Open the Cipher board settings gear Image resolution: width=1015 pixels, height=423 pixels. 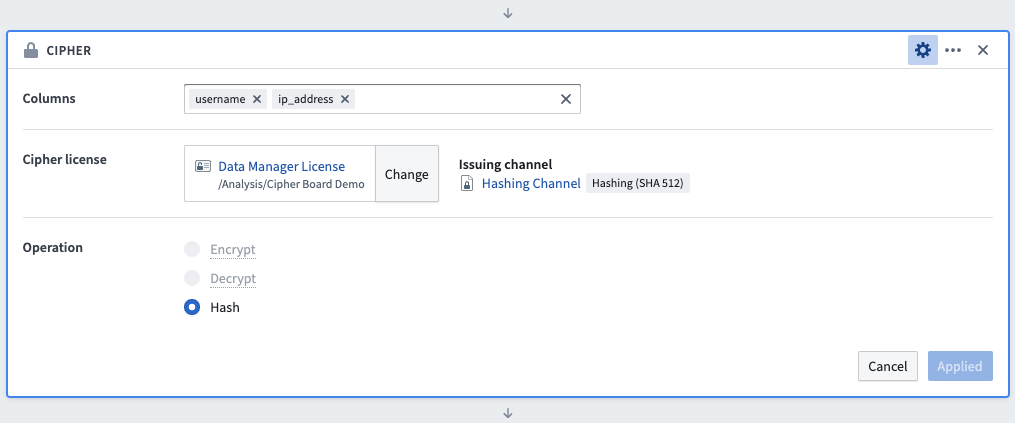[x=922, y=50]
